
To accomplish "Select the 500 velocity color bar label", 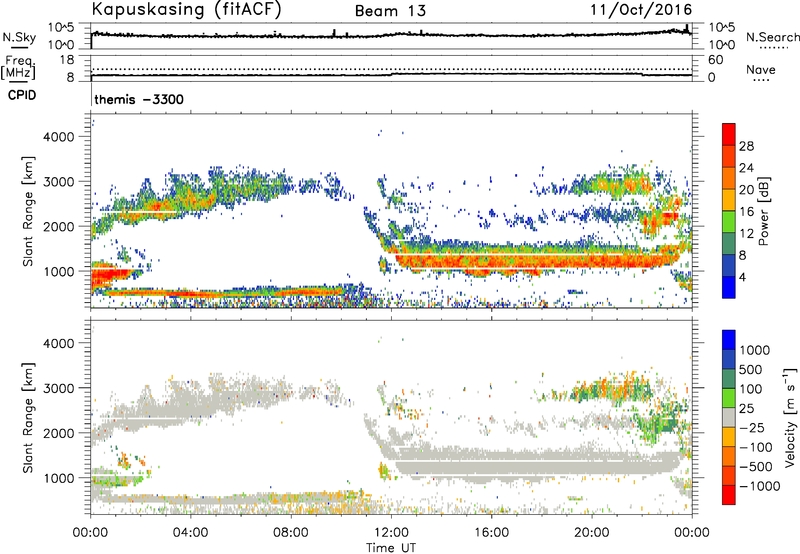I will point(751,369).
